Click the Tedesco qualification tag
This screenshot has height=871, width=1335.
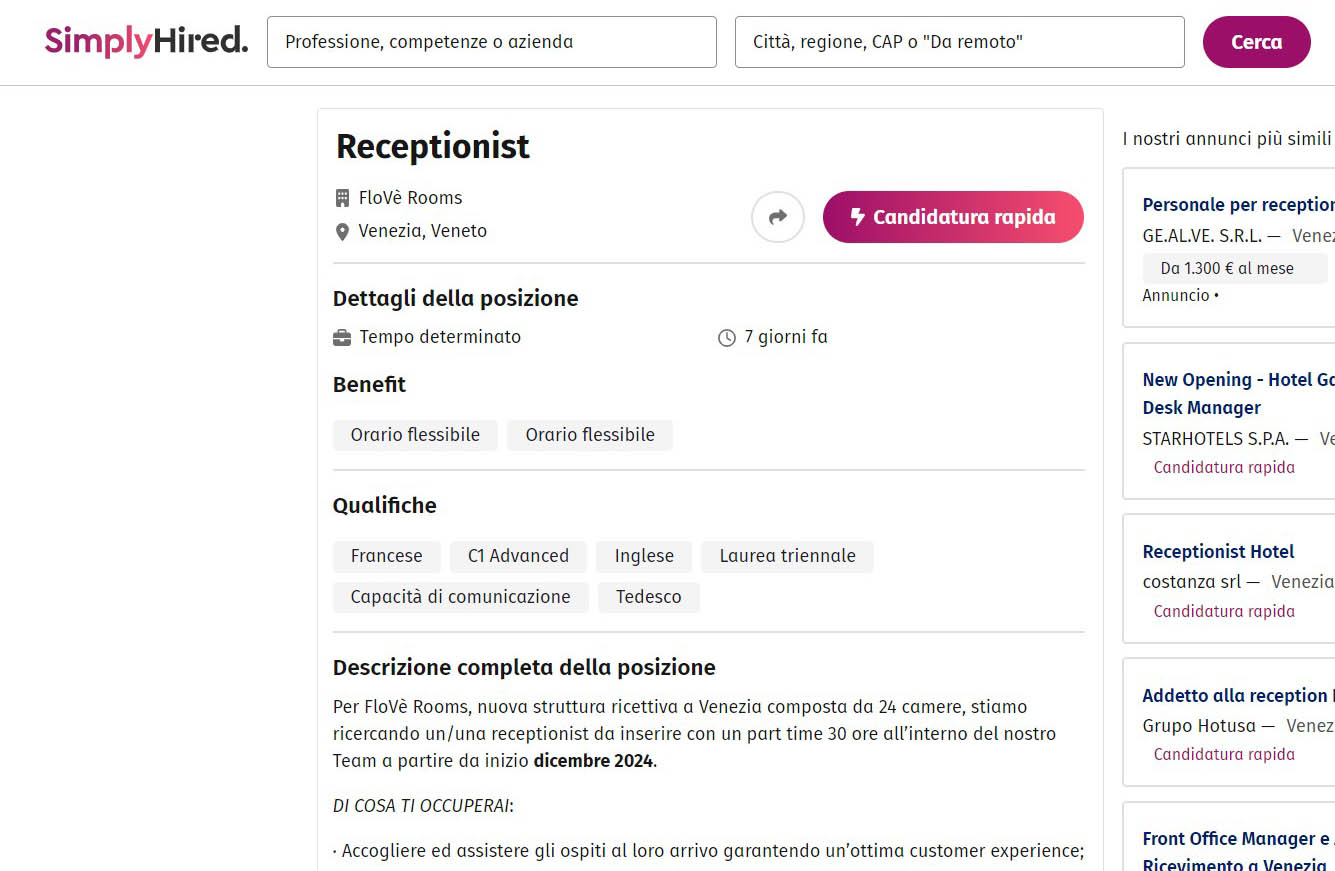(648, 597)
